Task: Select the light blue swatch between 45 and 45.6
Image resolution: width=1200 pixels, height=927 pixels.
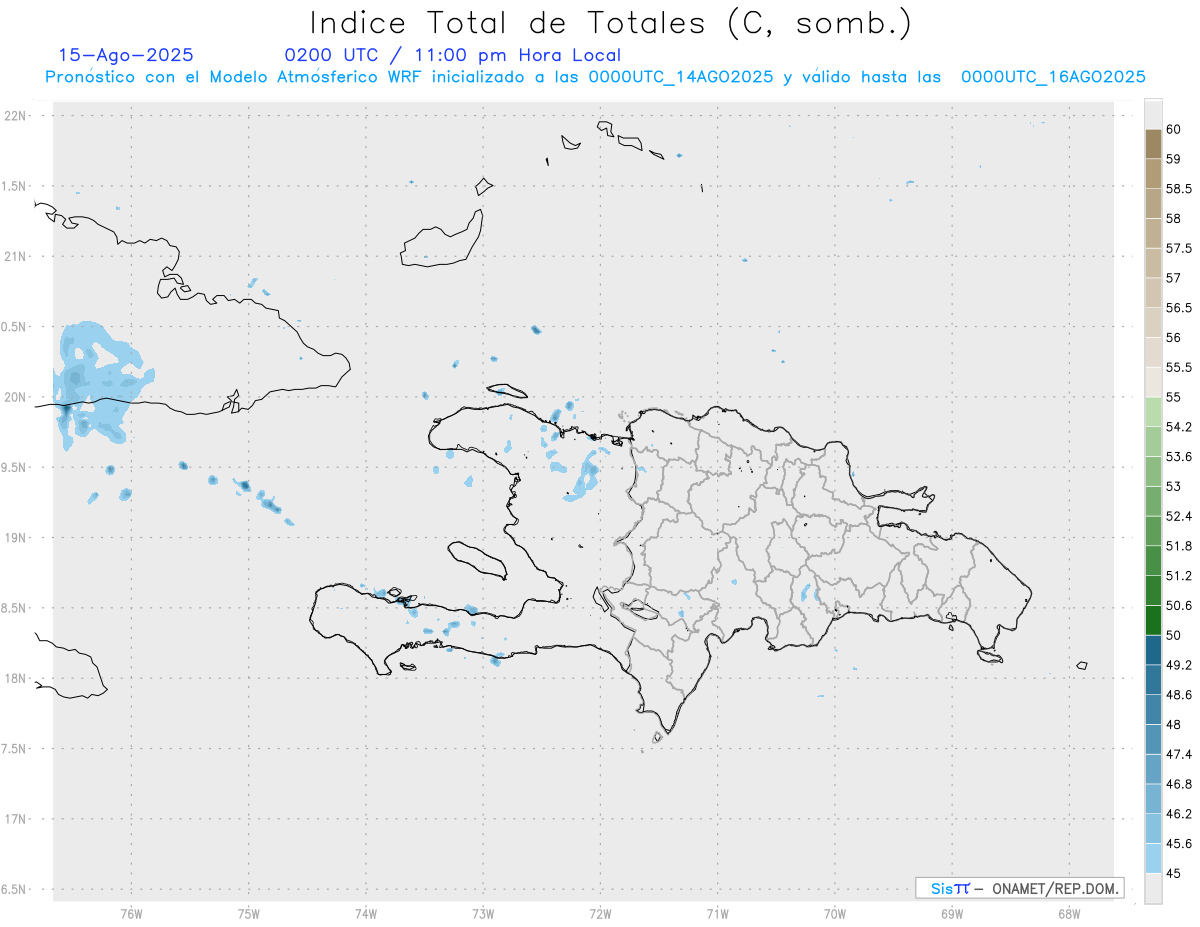Action: click(1153, 858)
